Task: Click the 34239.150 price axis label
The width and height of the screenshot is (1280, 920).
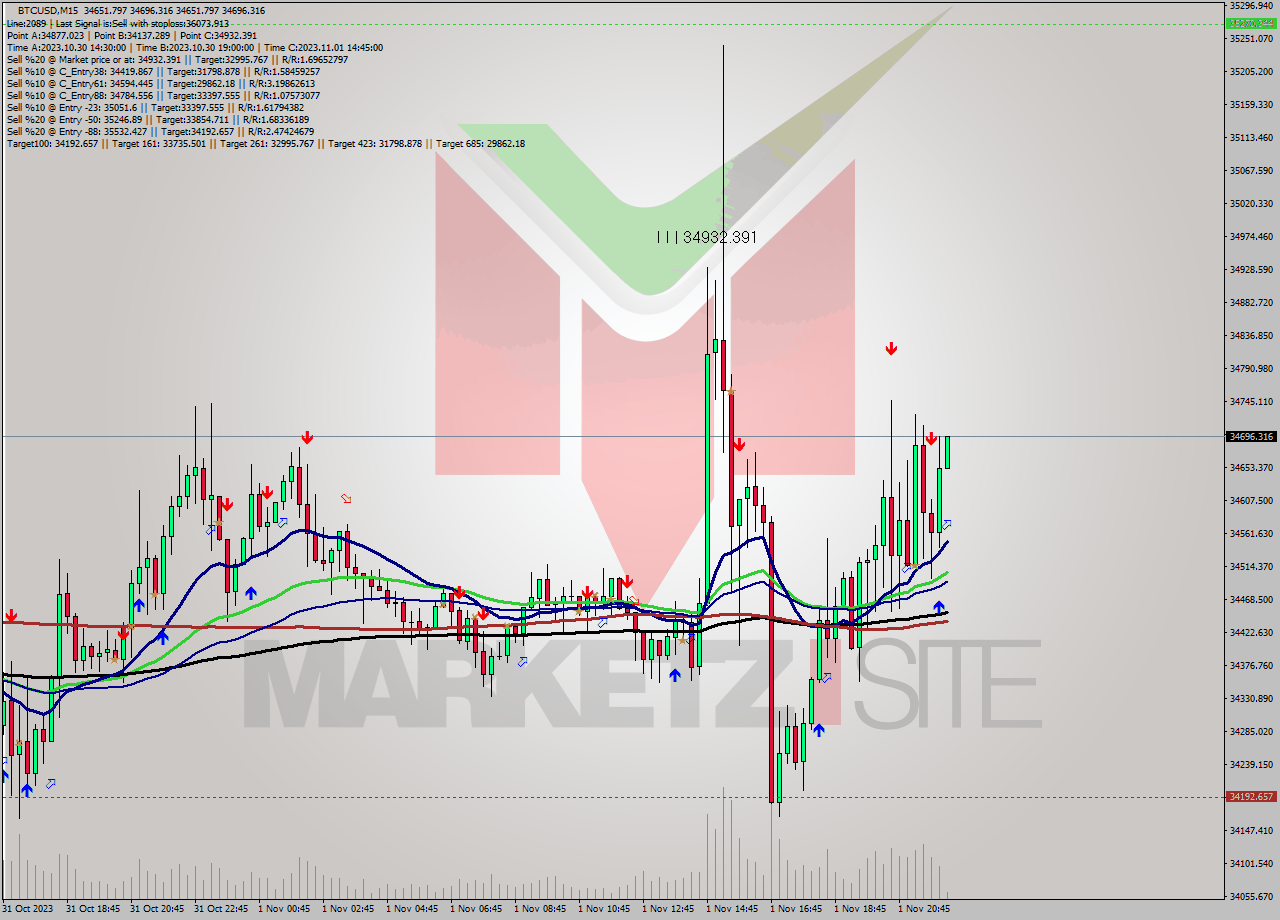Action: [x=1251, y=764]
